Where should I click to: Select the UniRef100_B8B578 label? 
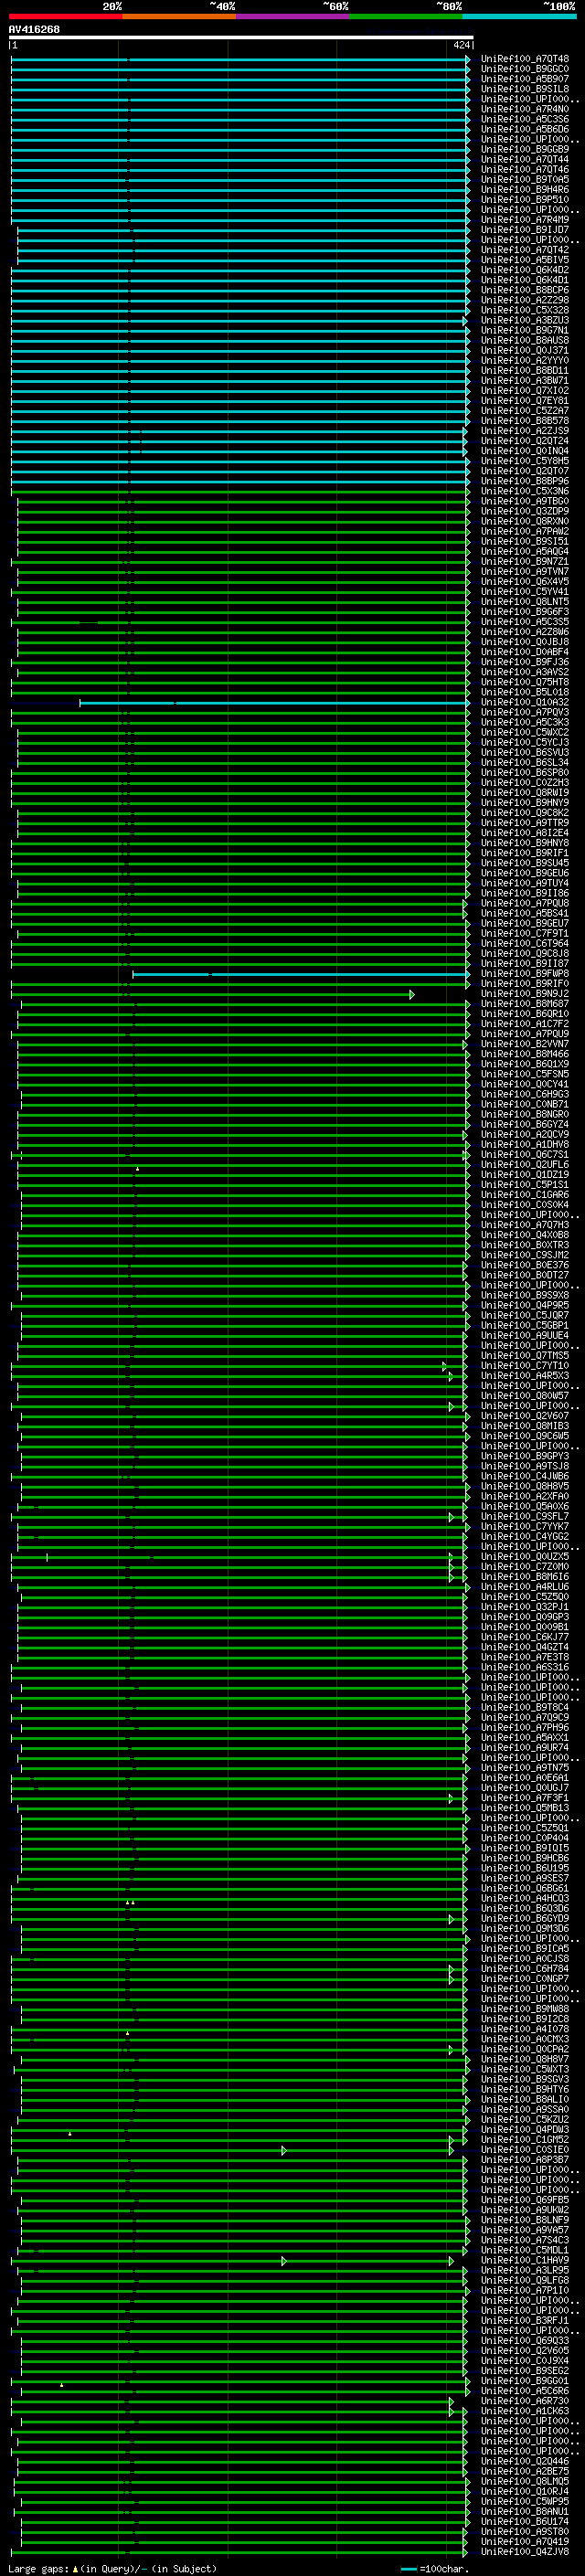(x=525, y=421)
